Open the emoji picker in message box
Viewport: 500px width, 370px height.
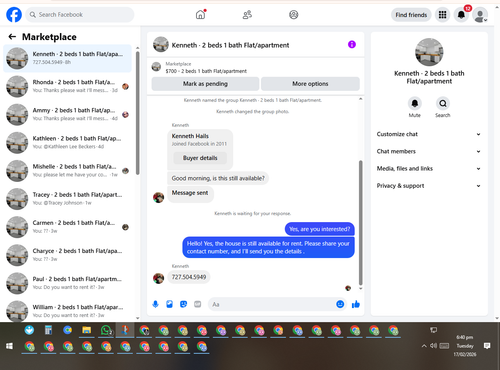point(340,304)
